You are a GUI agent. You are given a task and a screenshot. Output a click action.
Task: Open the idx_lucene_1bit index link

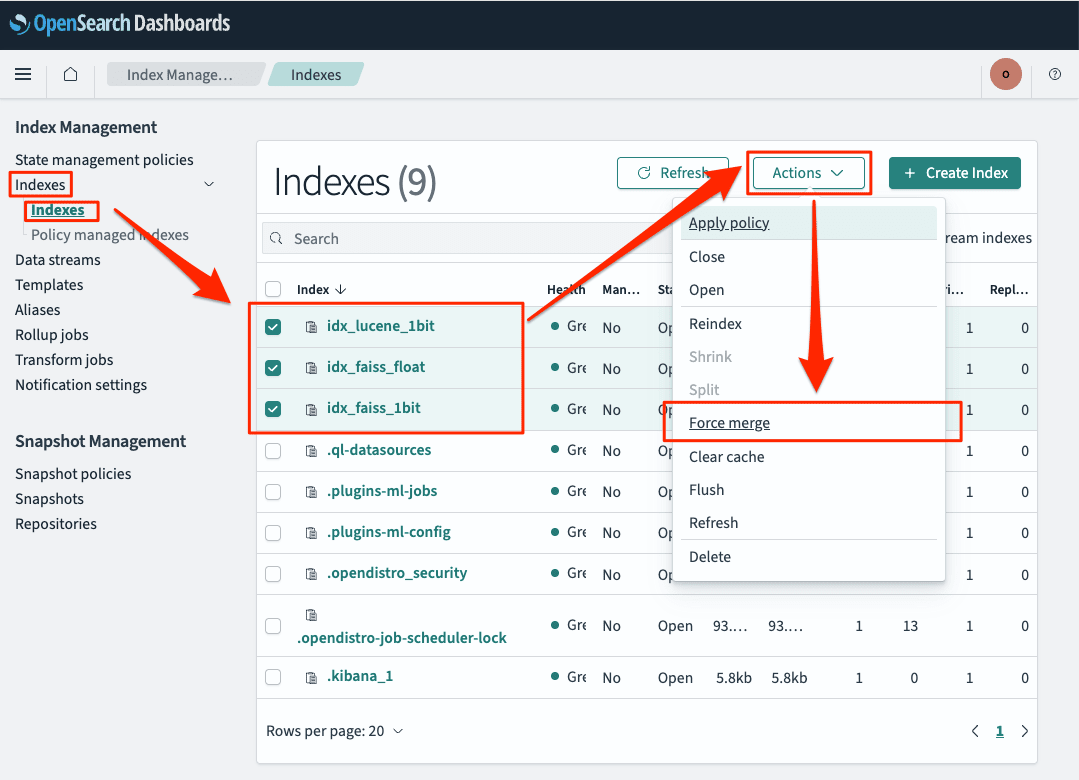381,326
